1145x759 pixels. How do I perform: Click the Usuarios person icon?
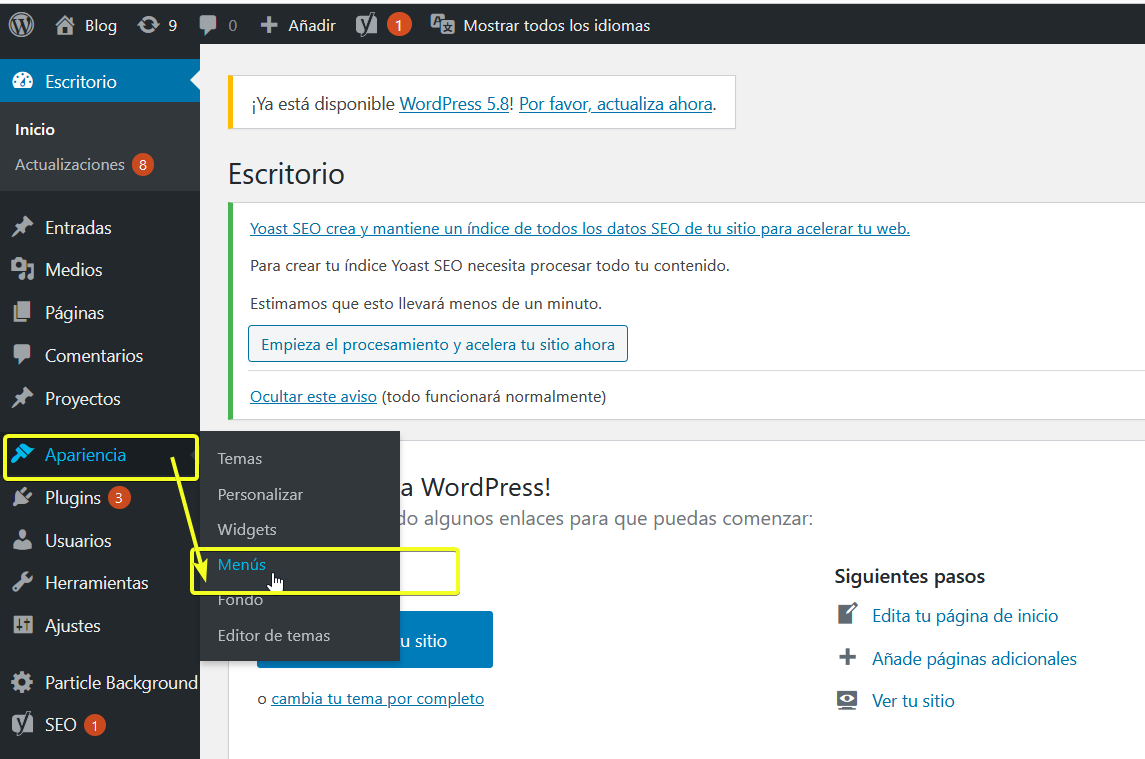coord(23,540)
